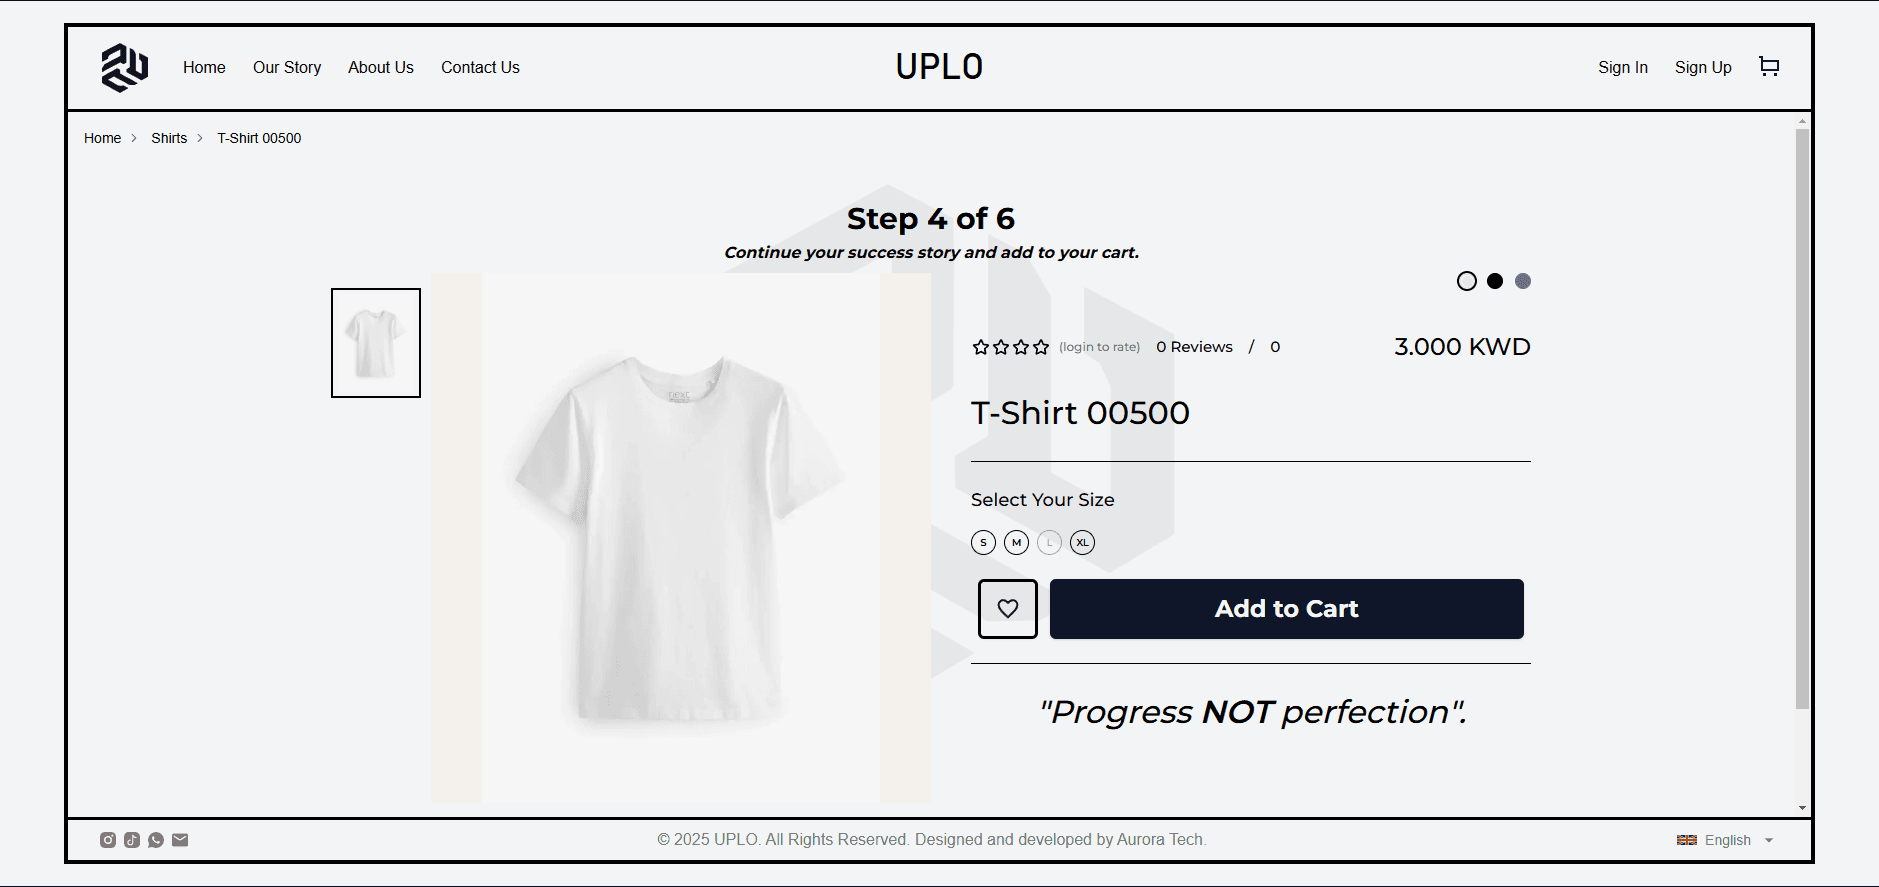
Task: Click the UPLO logo icon
Action: pos(125,68)
